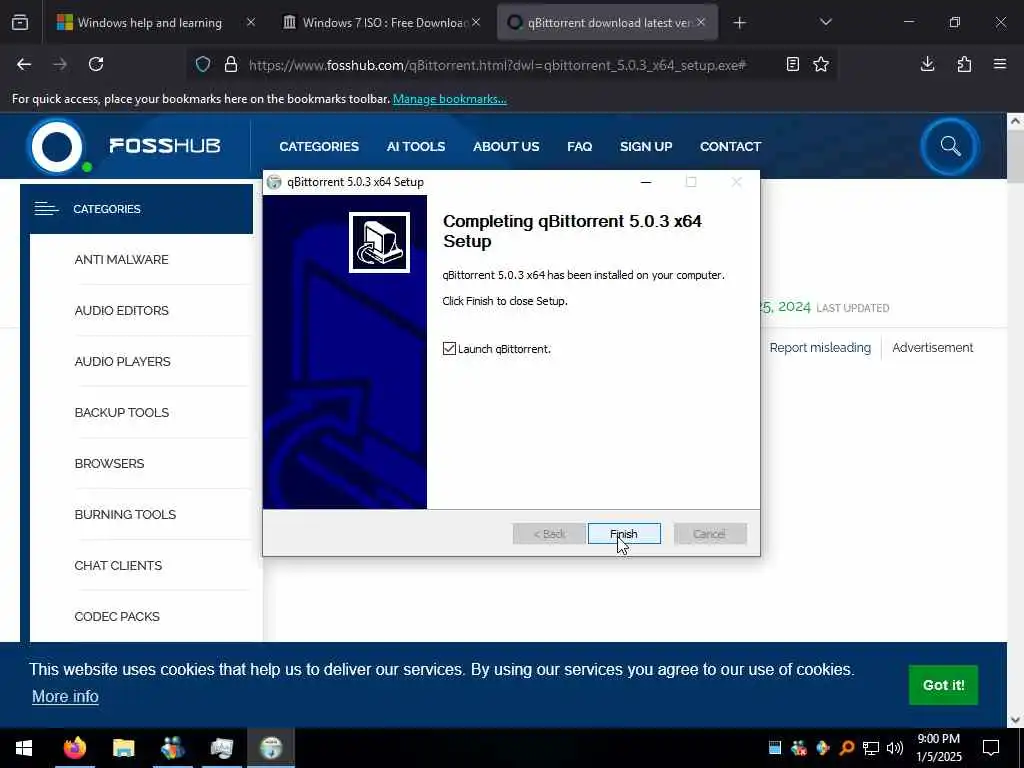The width and height of the screenshot is (1024, 768).
Task: Open tracking protection shield icon
Action: click(203, 64)
